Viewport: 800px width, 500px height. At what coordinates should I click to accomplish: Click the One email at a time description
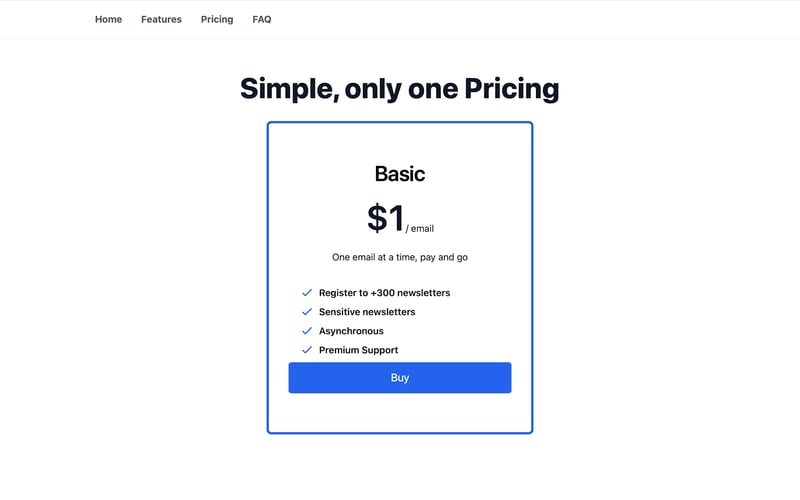click(x=399, y=257)
